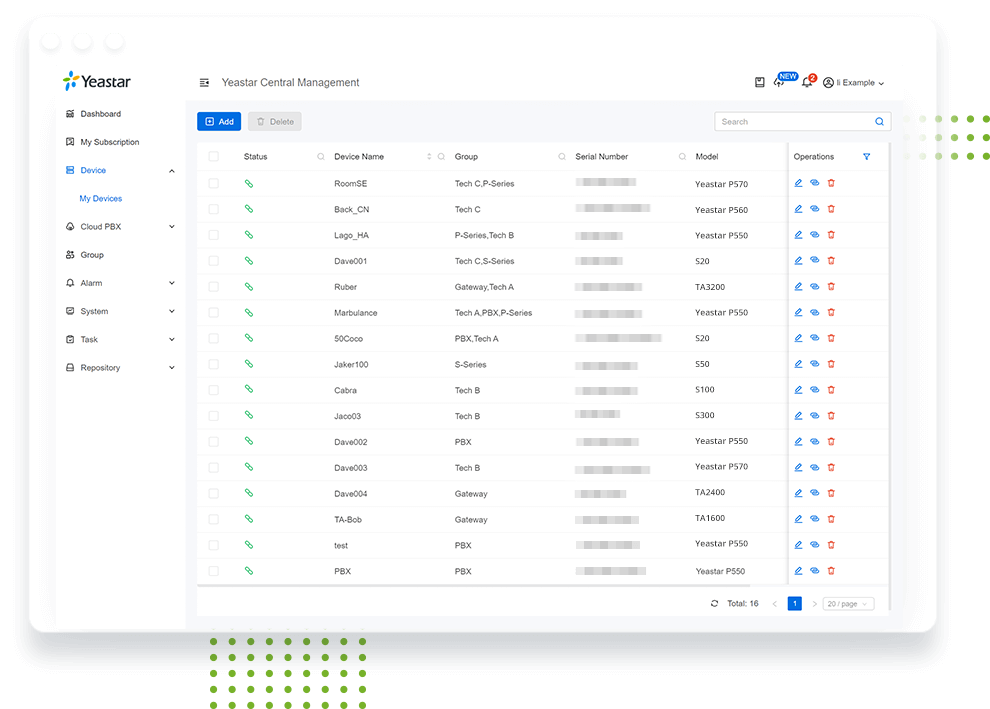
Task: Click the search magnifier icon in the search box
Action: pyautogui.click(x=879, y=122)
